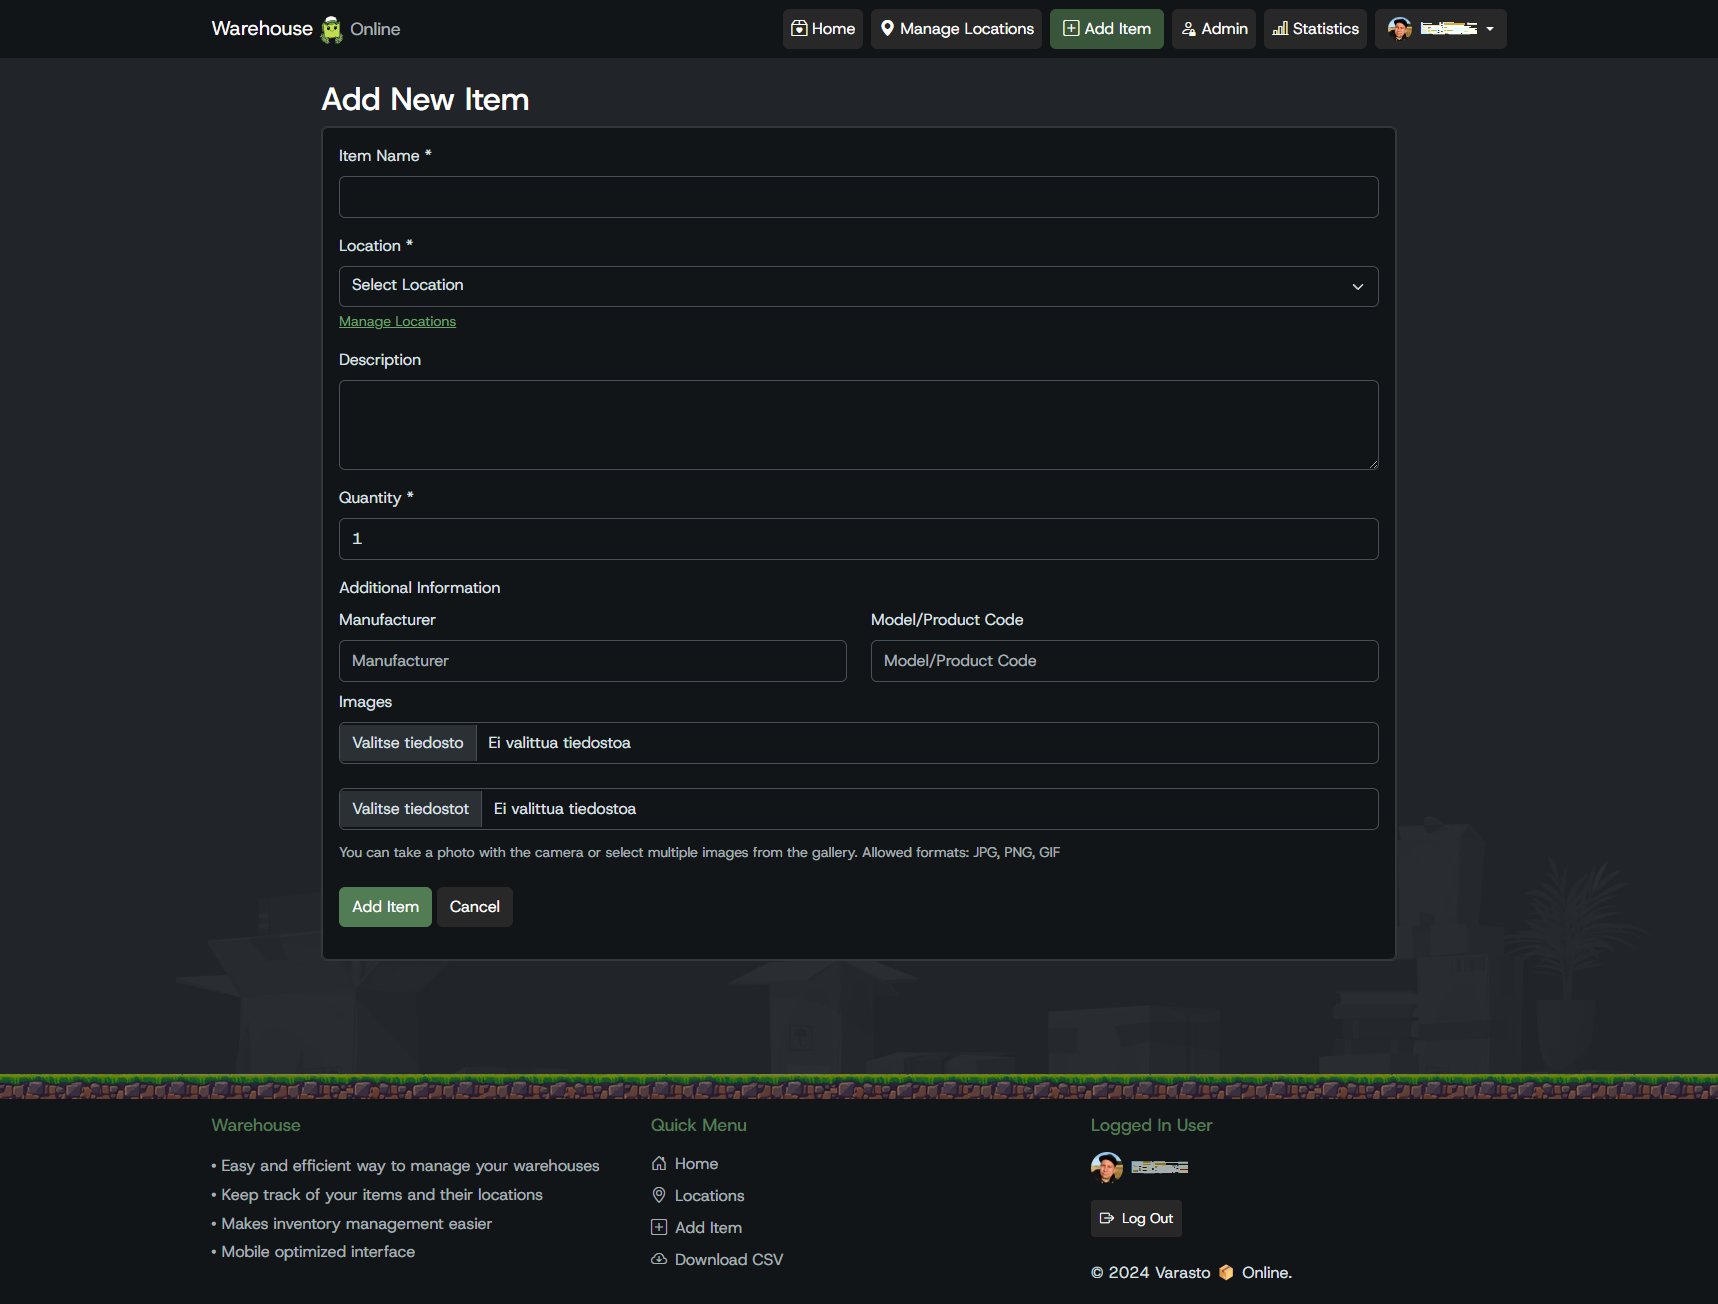
Task: Click the footer logged-in user avatar
Action: click(x=1106, y=1167)
